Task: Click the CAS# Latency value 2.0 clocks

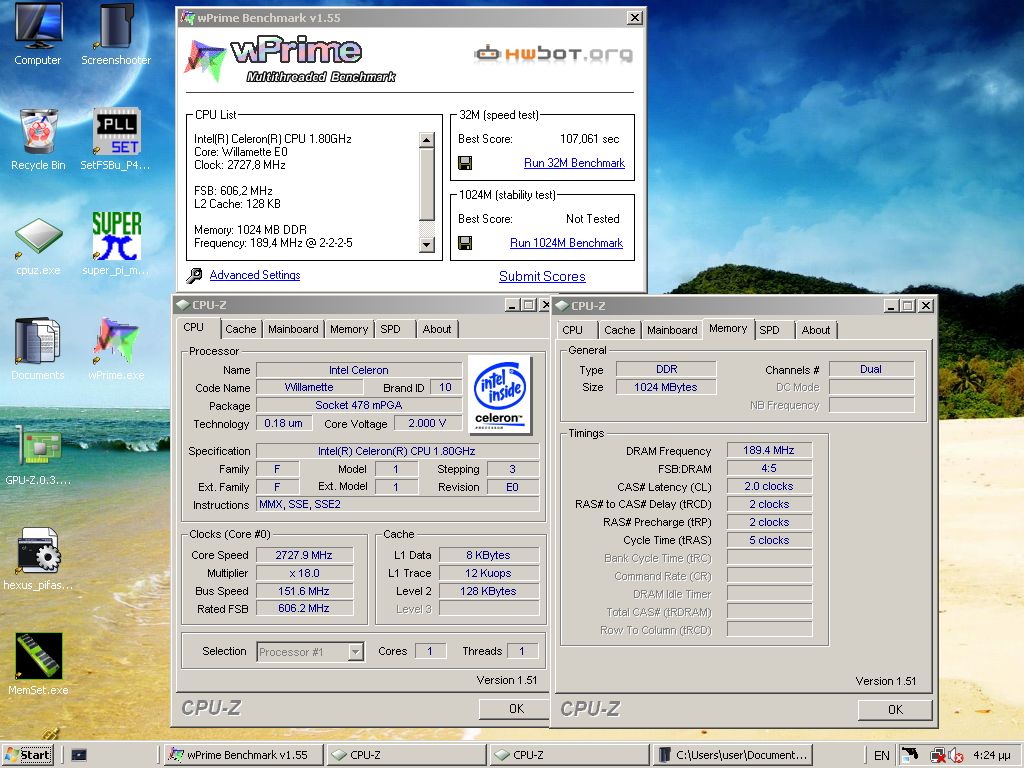Action: 769,487
